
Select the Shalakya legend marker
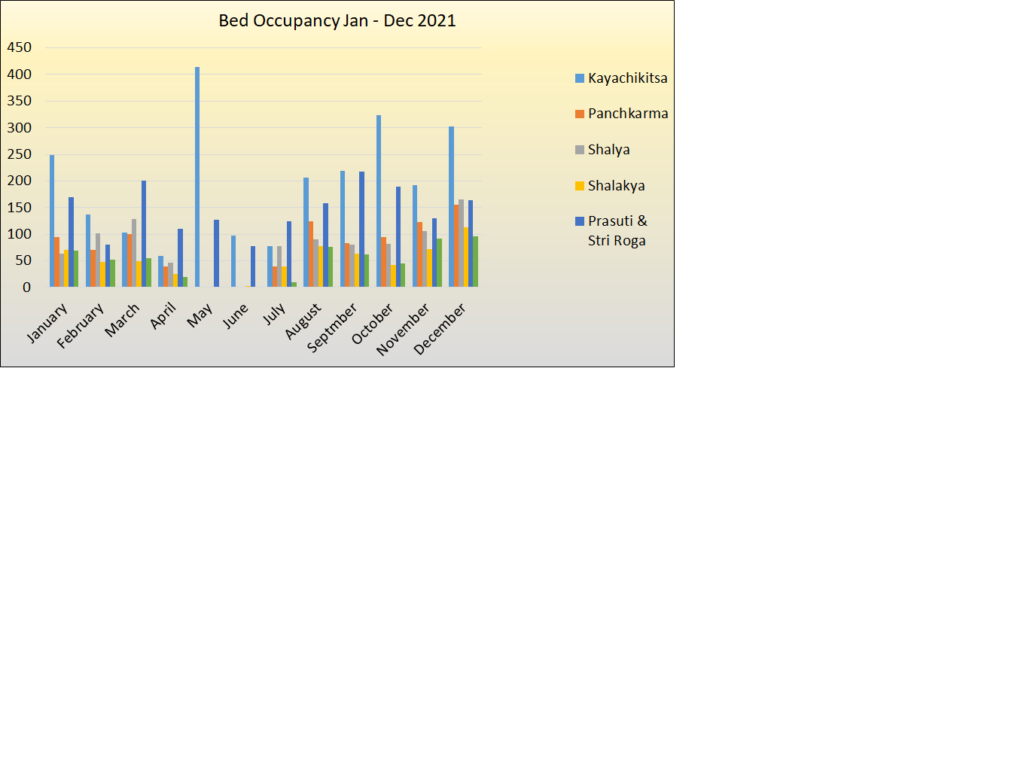(x=582, y=185)
